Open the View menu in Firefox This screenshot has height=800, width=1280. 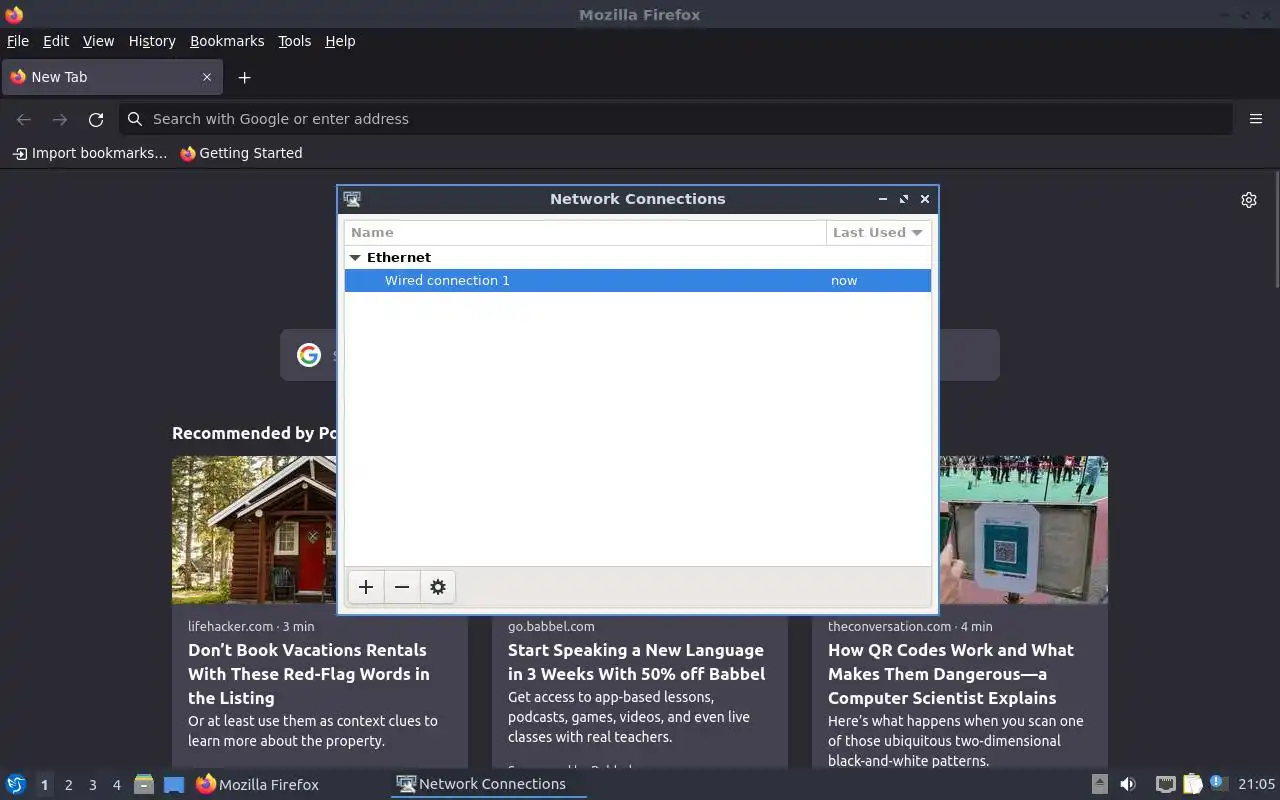(x=98, y=41)
